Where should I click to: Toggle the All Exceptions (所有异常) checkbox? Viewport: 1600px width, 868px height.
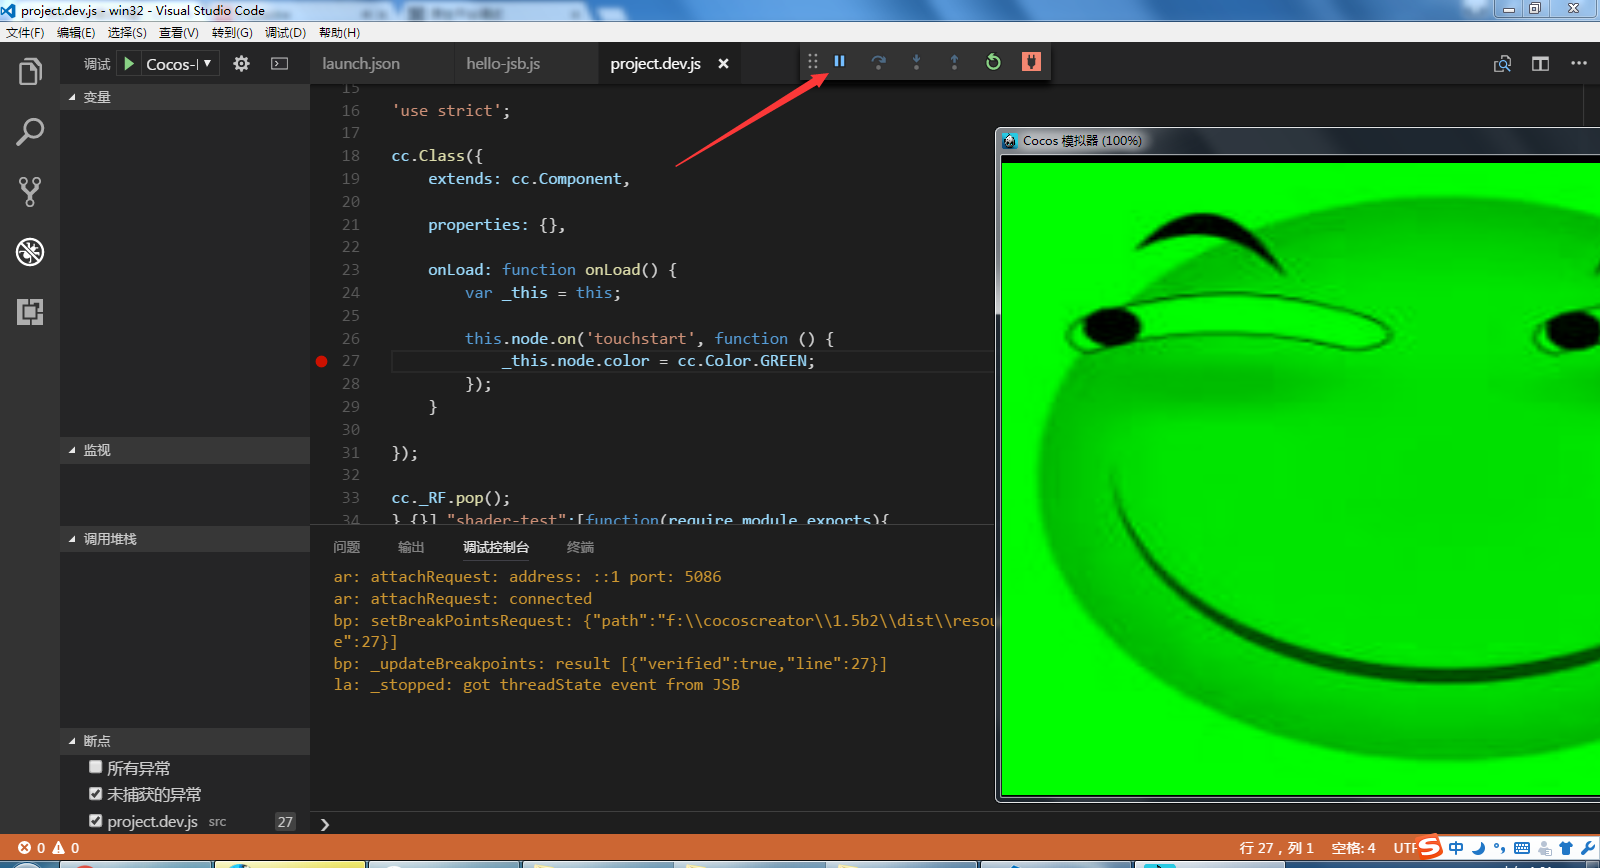point(96,767)
